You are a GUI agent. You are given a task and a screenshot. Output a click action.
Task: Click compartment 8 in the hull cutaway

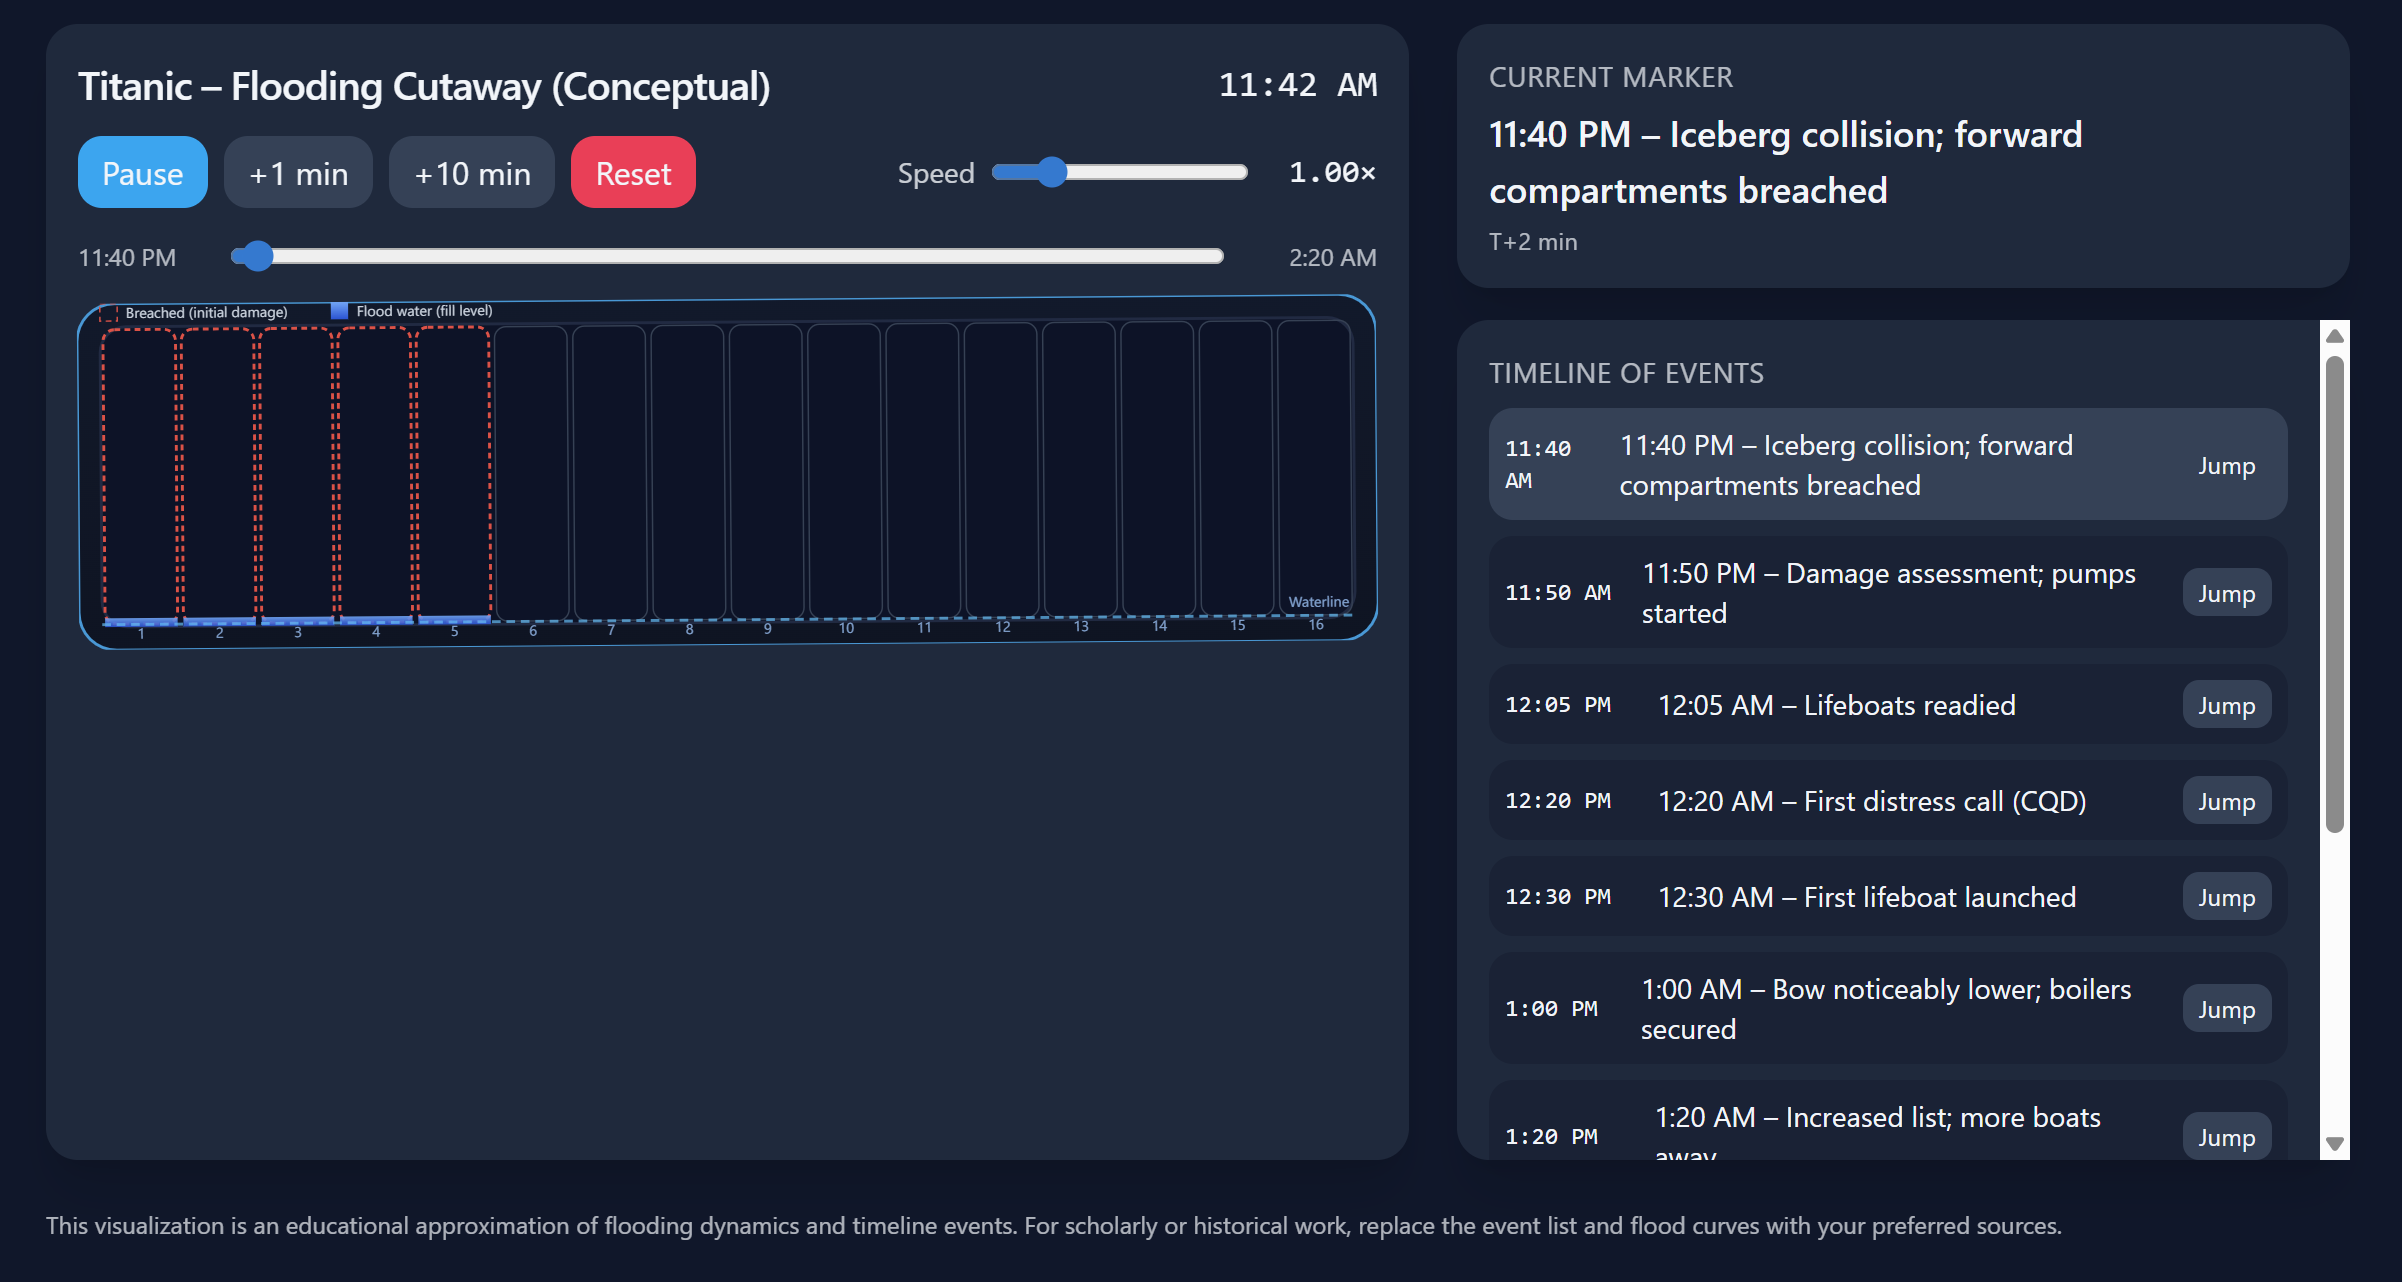[x=688, y=471]
